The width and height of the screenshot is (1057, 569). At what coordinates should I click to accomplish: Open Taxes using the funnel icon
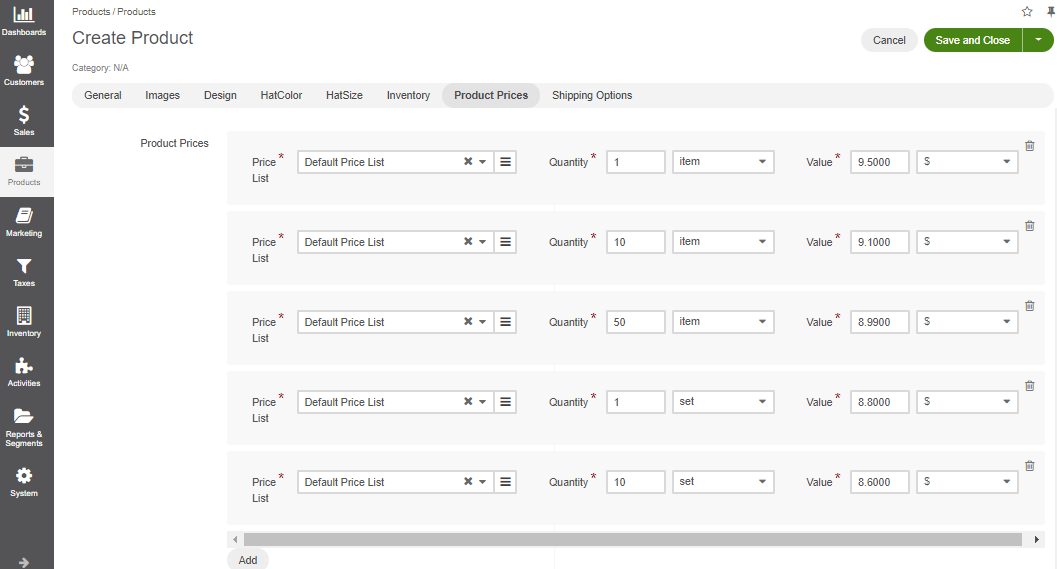click(24, 271)
